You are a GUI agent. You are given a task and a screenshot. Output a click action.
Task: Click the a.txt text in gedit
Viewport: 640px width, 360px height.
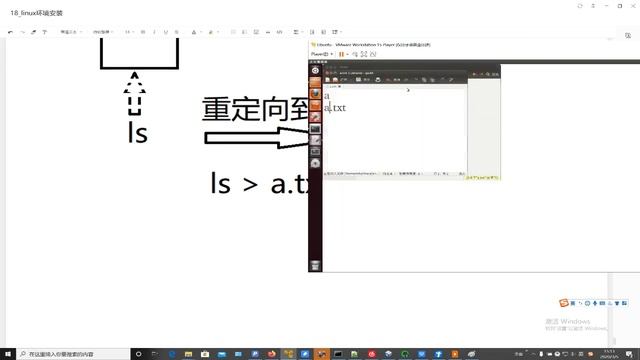coord(335,108)
